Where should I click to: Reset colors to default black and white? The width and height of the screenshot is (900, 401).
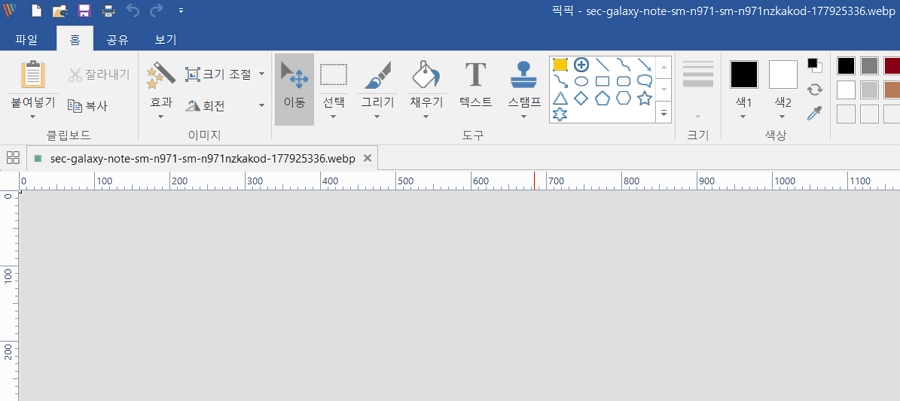pyautogui.click(x=814, y=65)
